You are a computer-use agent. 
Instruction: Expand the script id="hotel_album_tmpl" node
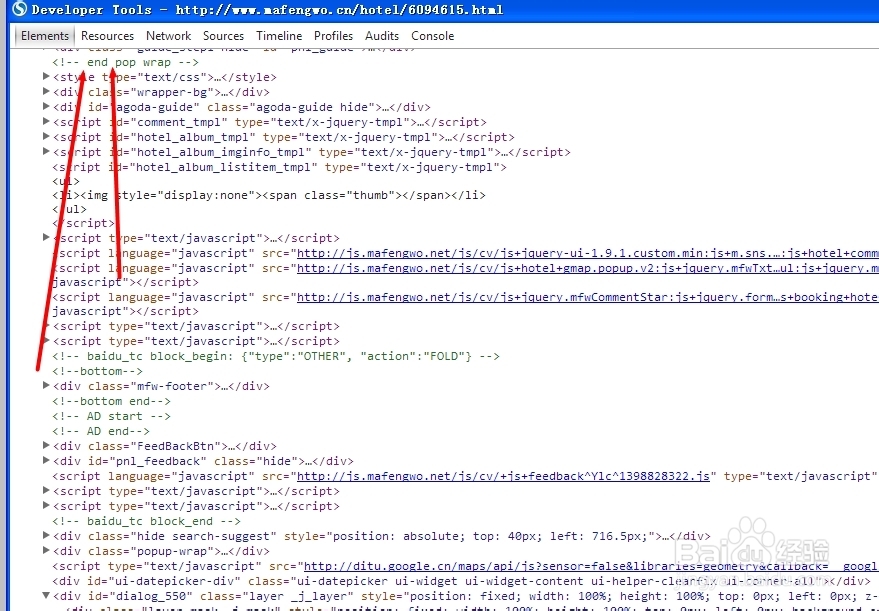click(x=47, y=136)
